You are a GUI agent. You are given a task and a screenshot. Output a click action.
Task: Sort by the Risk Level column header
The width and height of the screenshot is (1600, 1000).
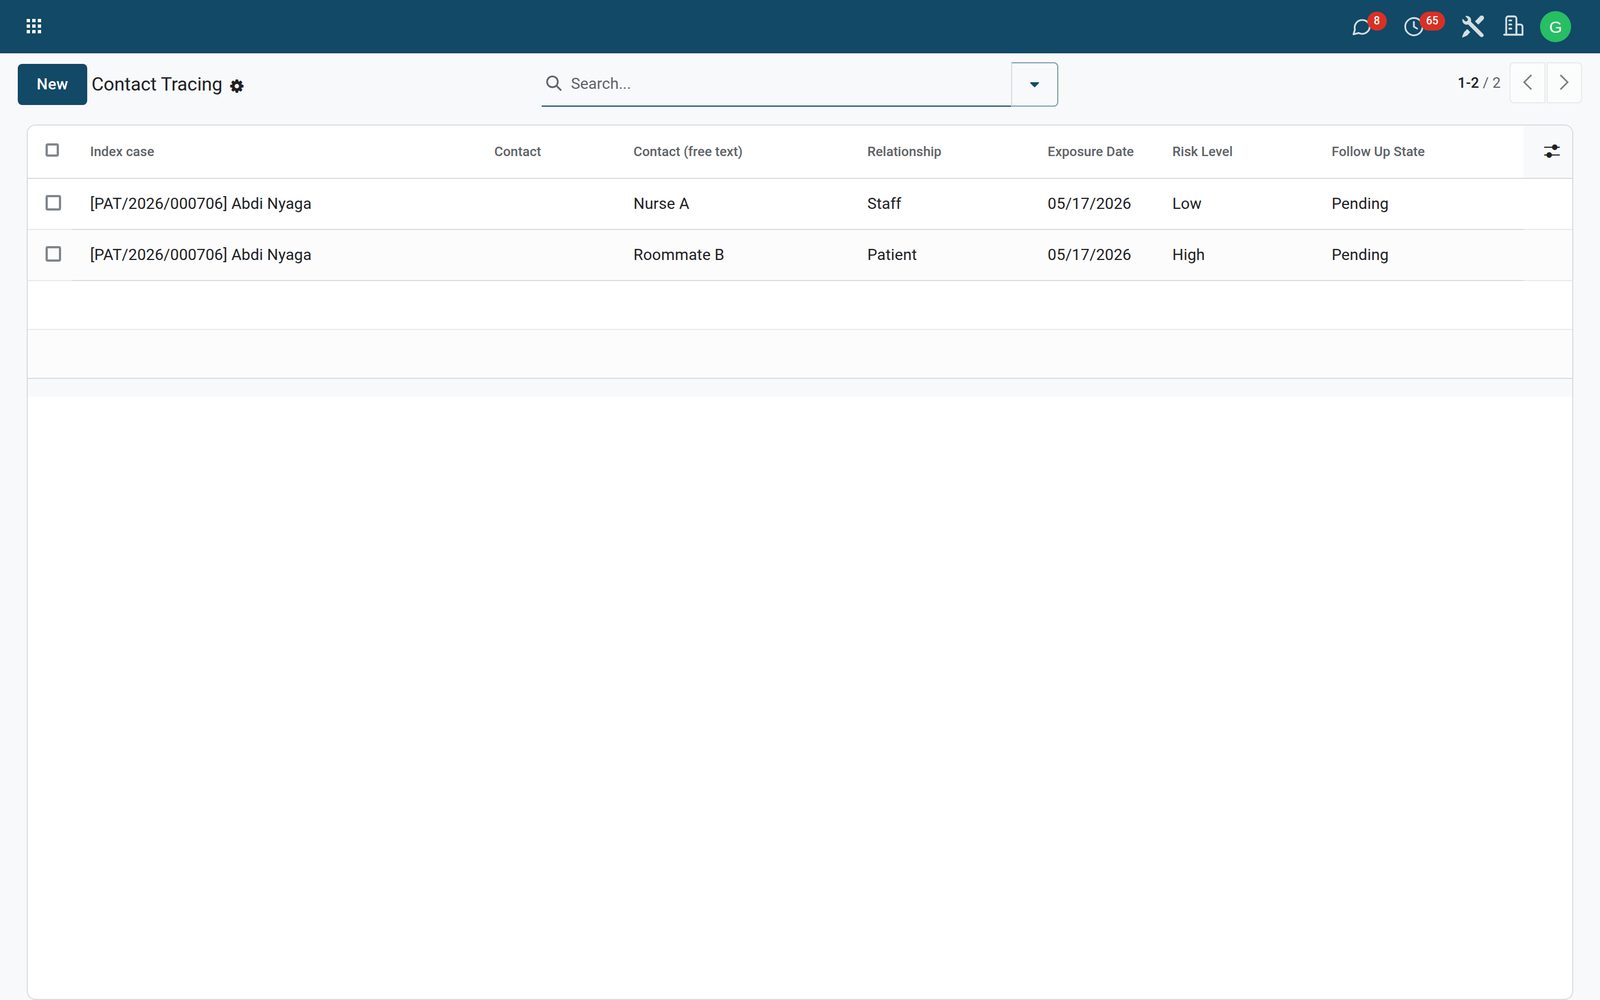click(x=1202, y=152)
